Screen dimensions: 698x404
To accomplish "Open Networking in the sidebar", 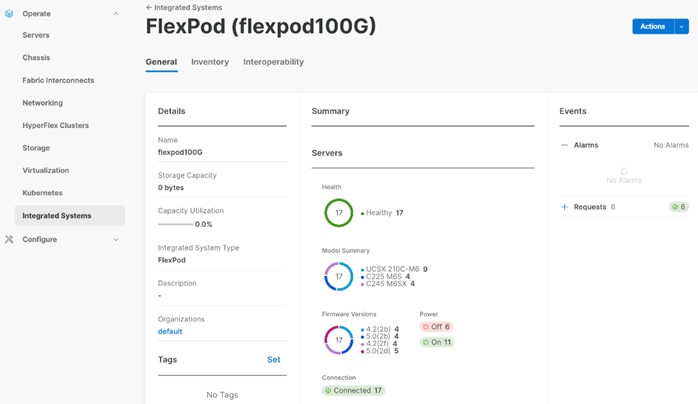I will (43, 103).
